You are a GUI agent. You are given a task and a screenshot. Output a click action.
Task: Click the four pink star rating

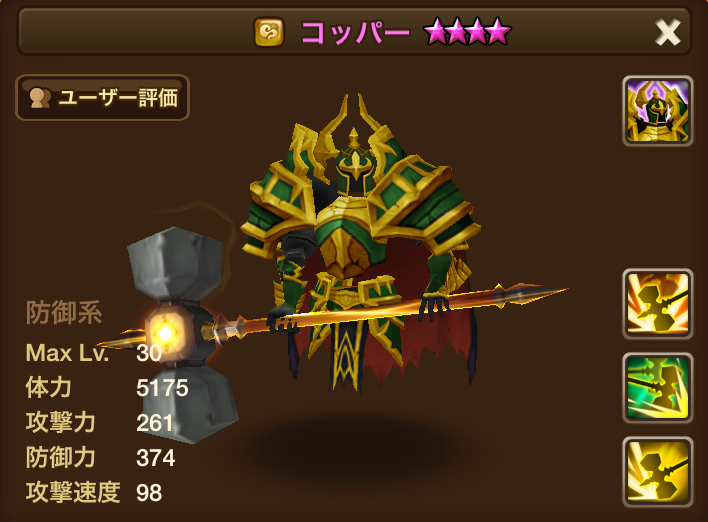[x=467, y=32]
